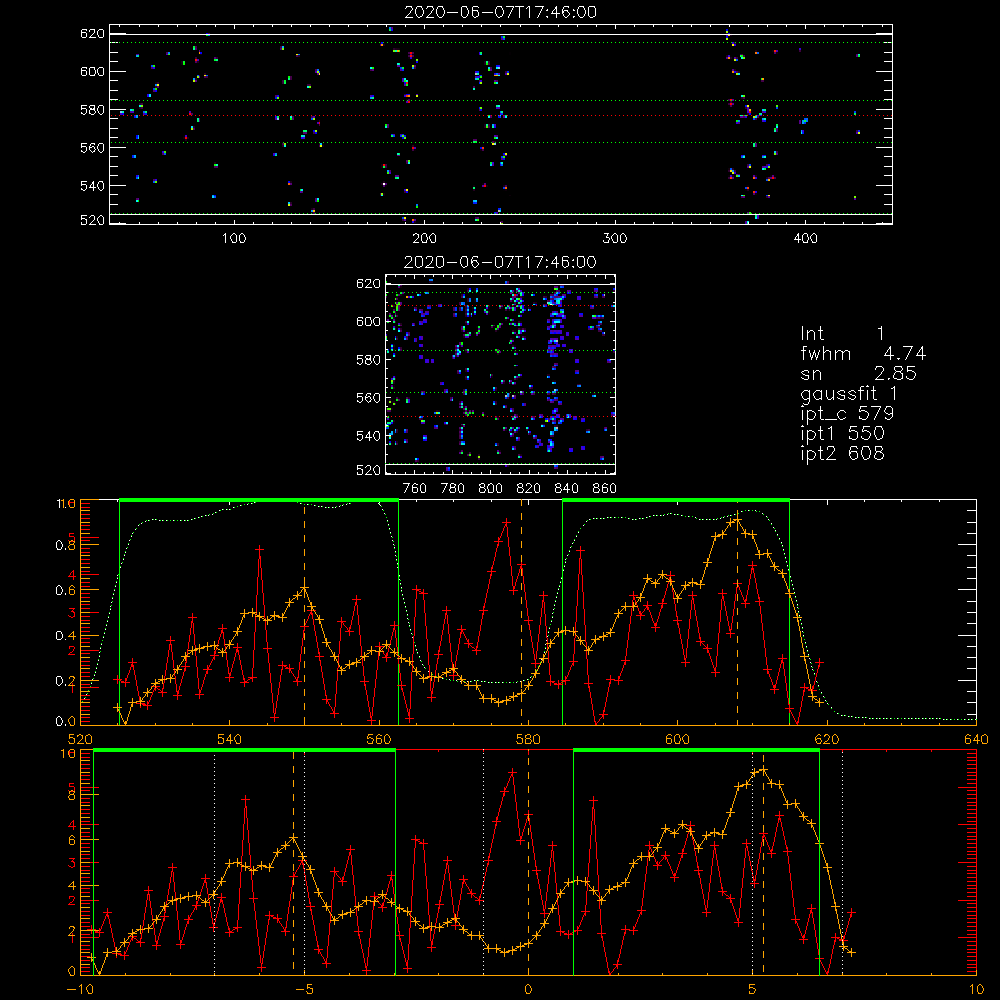The width and height of the screenshot is (1000, 1000).
Task: Click x-axis label 760 on middle plot
Action: click(x=415, y=489)
